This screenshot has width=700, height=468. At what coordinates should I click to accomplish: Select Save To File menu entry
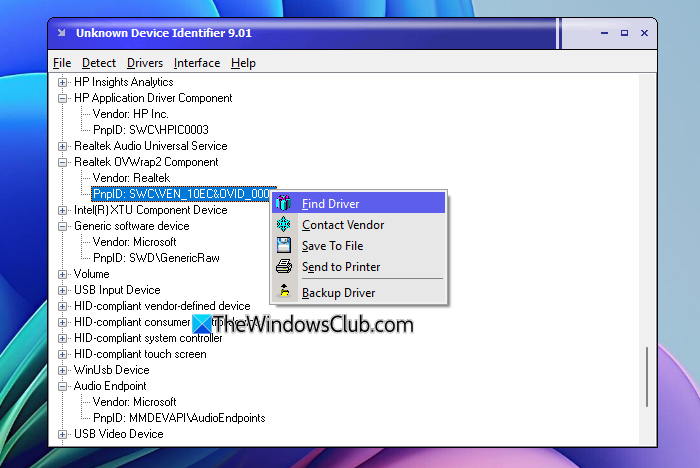click(x=358, y=245)
